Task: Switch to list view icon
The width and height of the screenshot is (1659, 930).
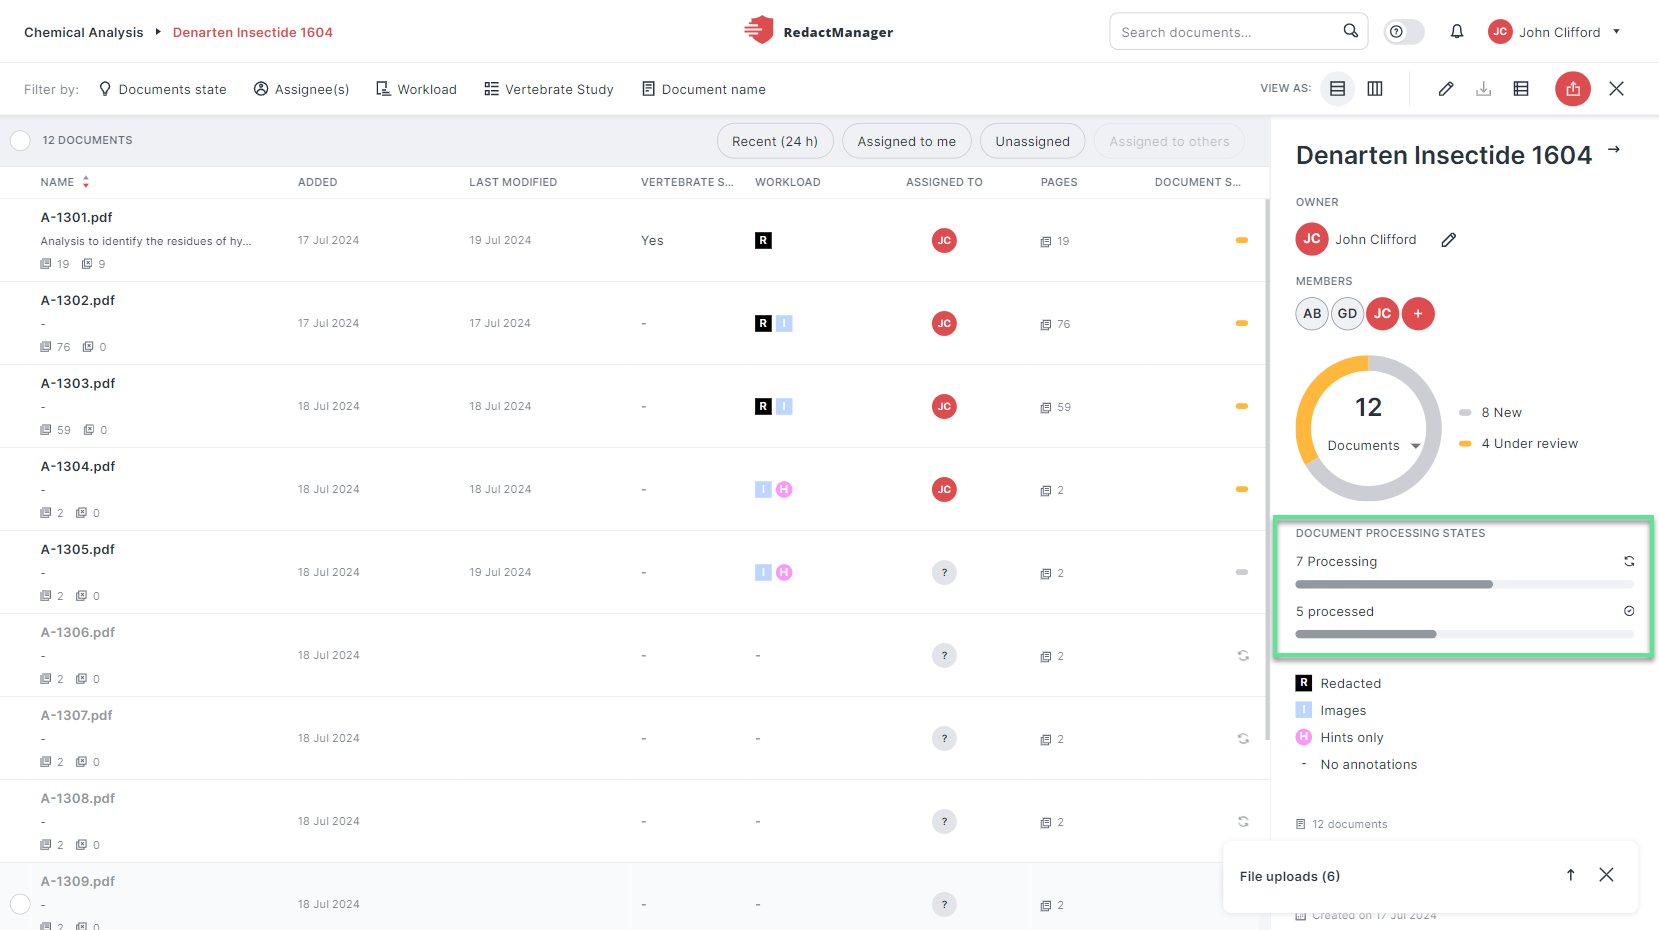Action: coord(1337,89)
